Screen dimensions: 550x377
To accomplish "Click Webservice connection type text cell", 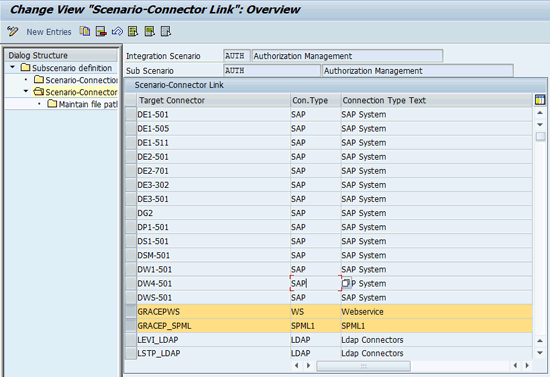I will tap(436, 311).
